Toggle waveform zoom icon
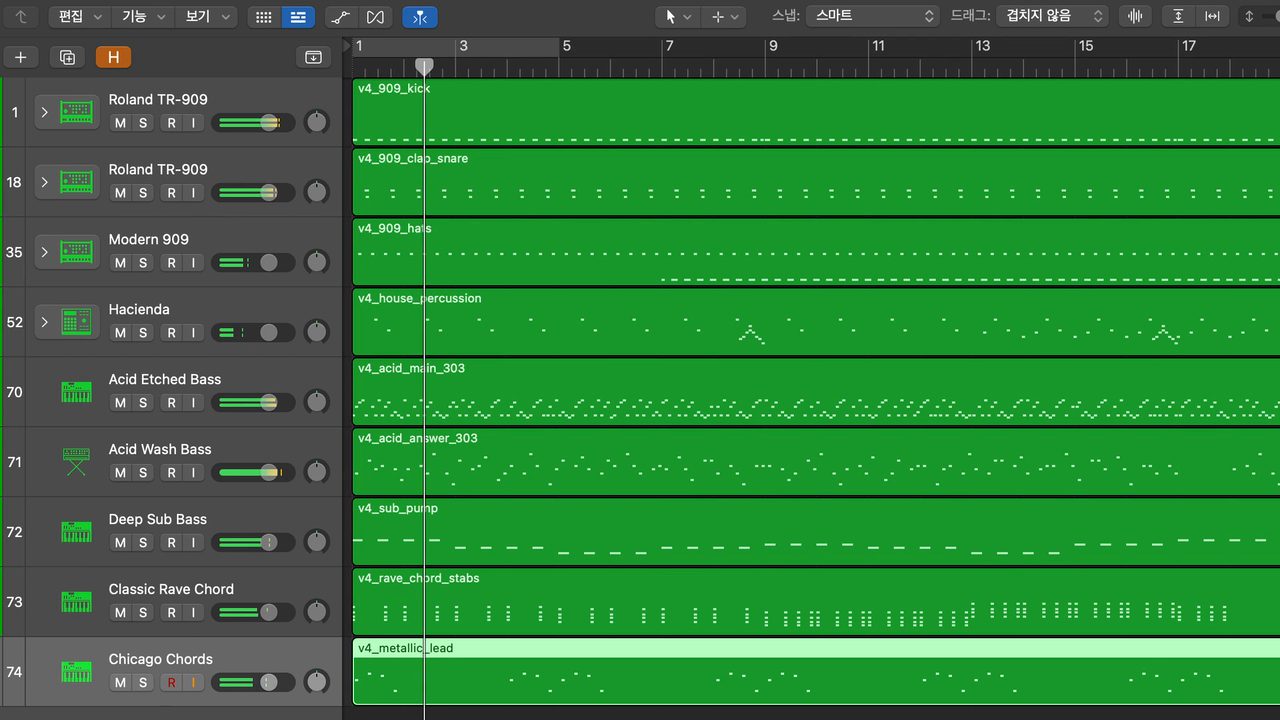The image size is (1280, 720). [1135, 17]
